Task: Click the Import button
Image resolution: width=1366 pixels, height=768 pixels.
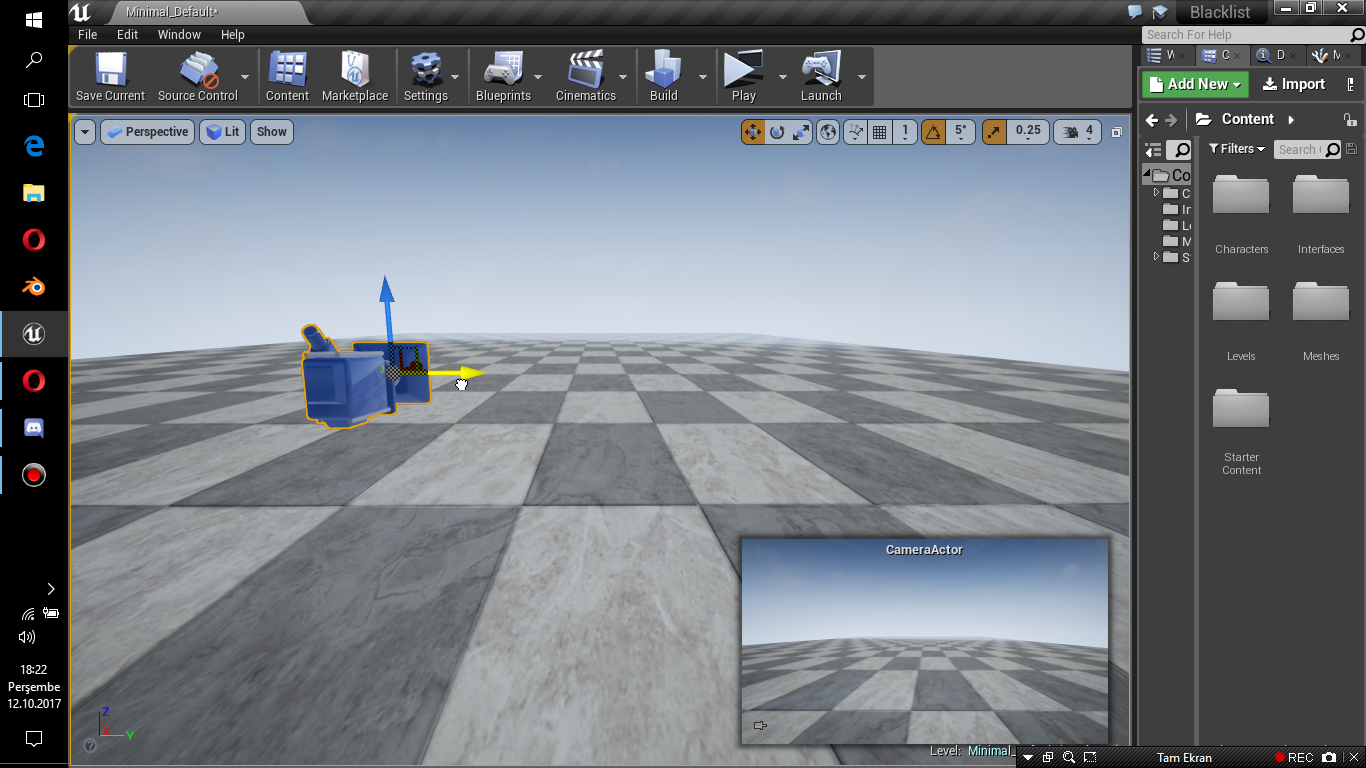Action: click(x=1294, y=84)
